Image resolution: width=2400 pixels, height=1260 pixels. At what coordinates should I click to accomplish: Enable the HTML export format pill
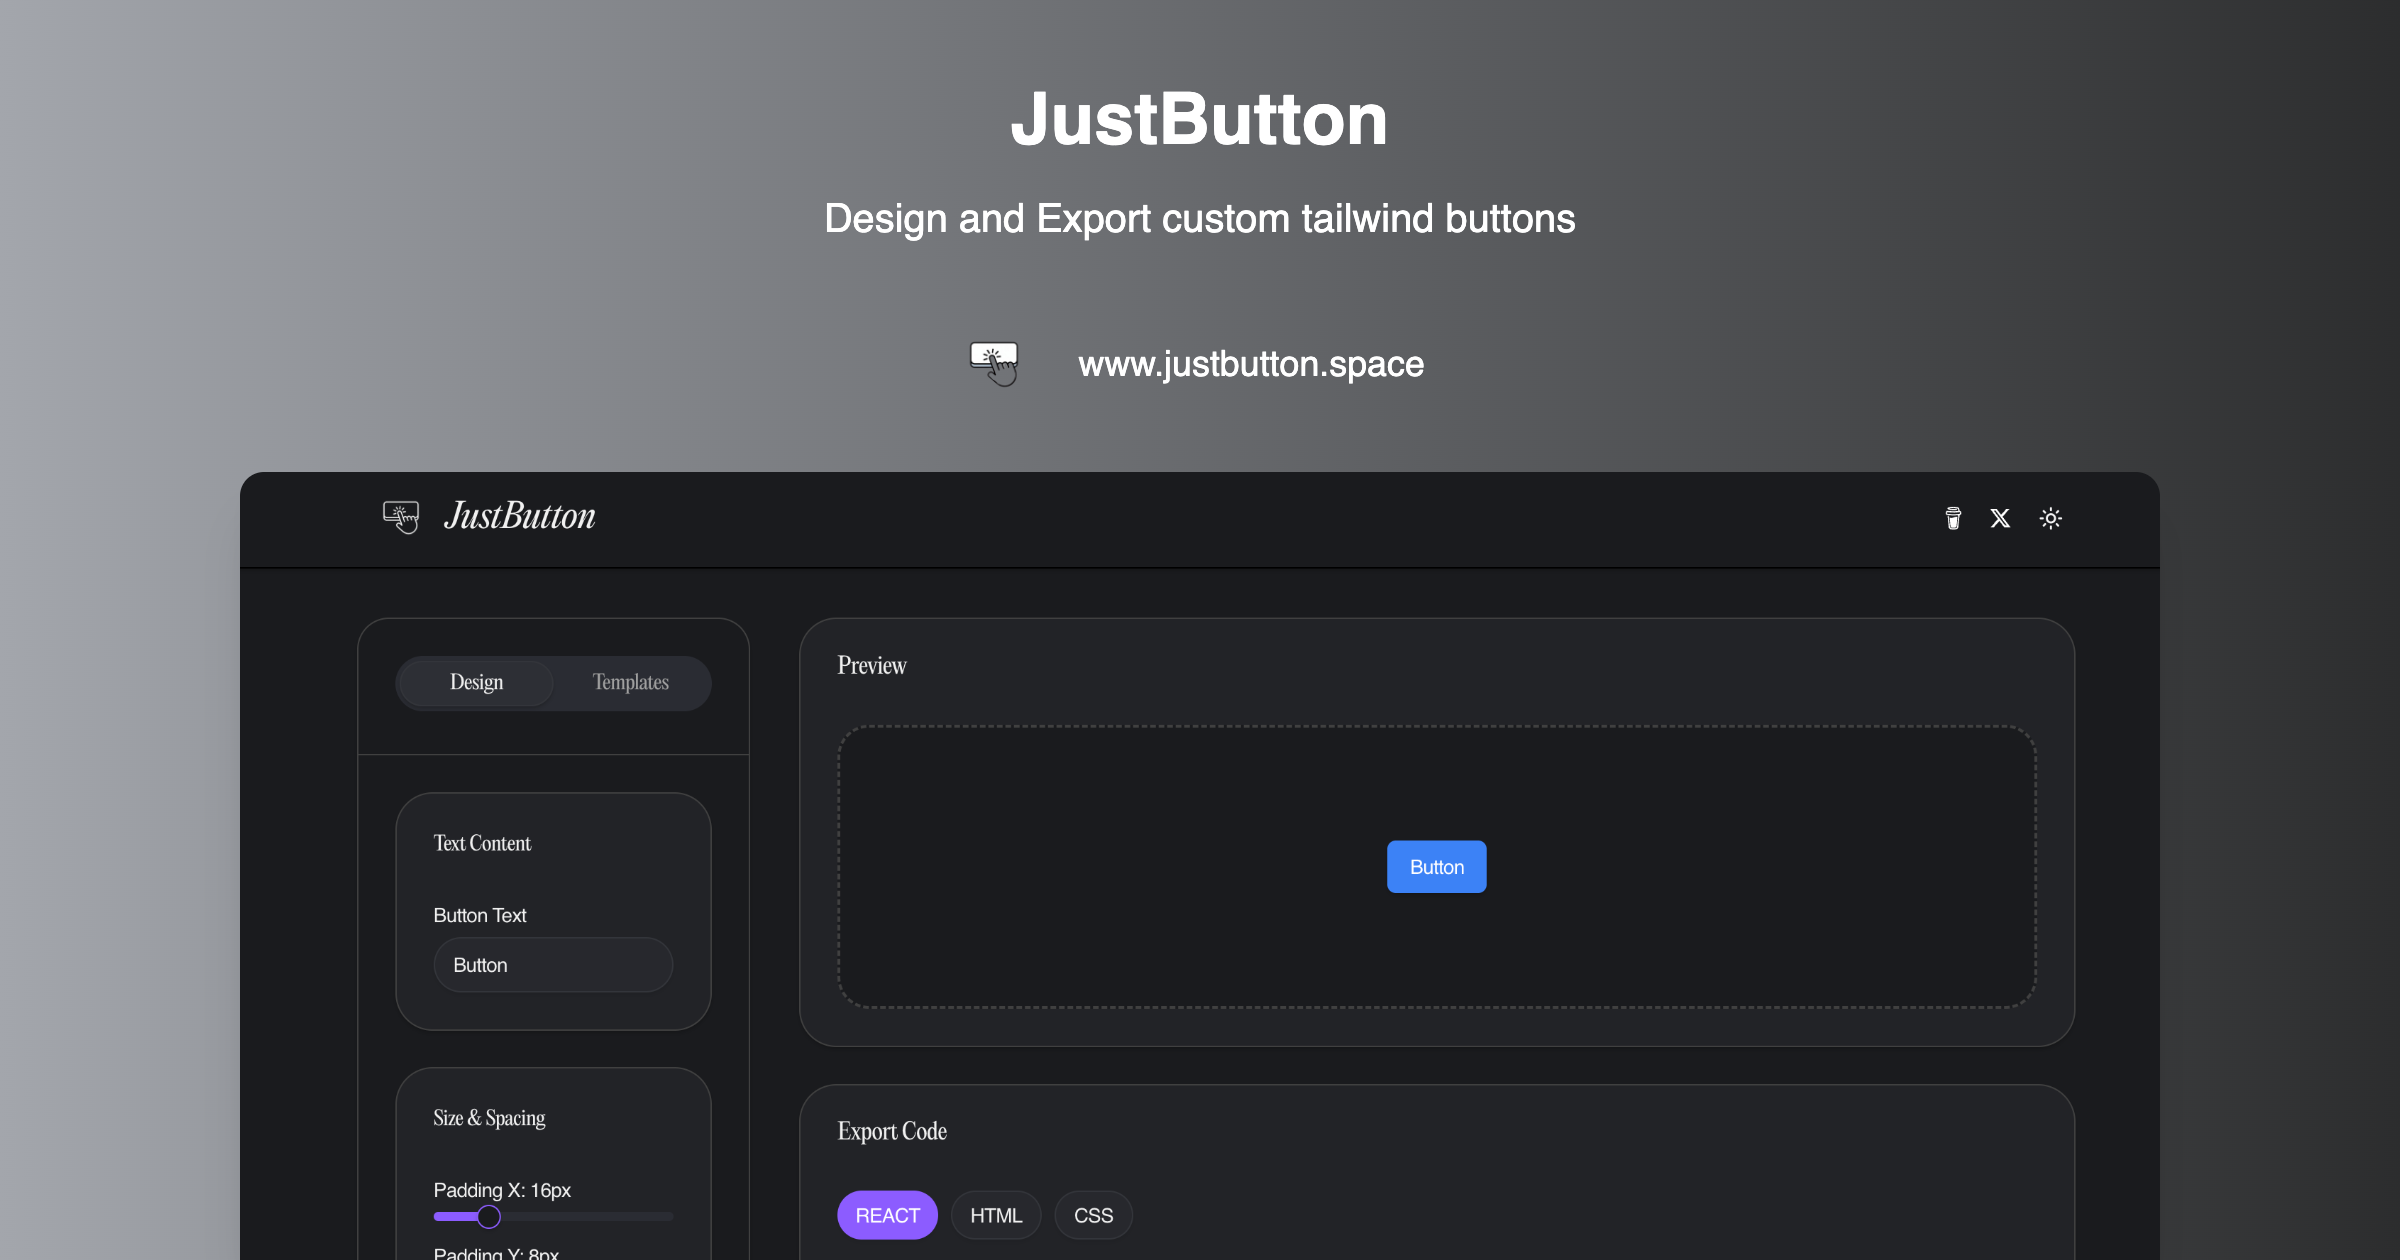996,1214
